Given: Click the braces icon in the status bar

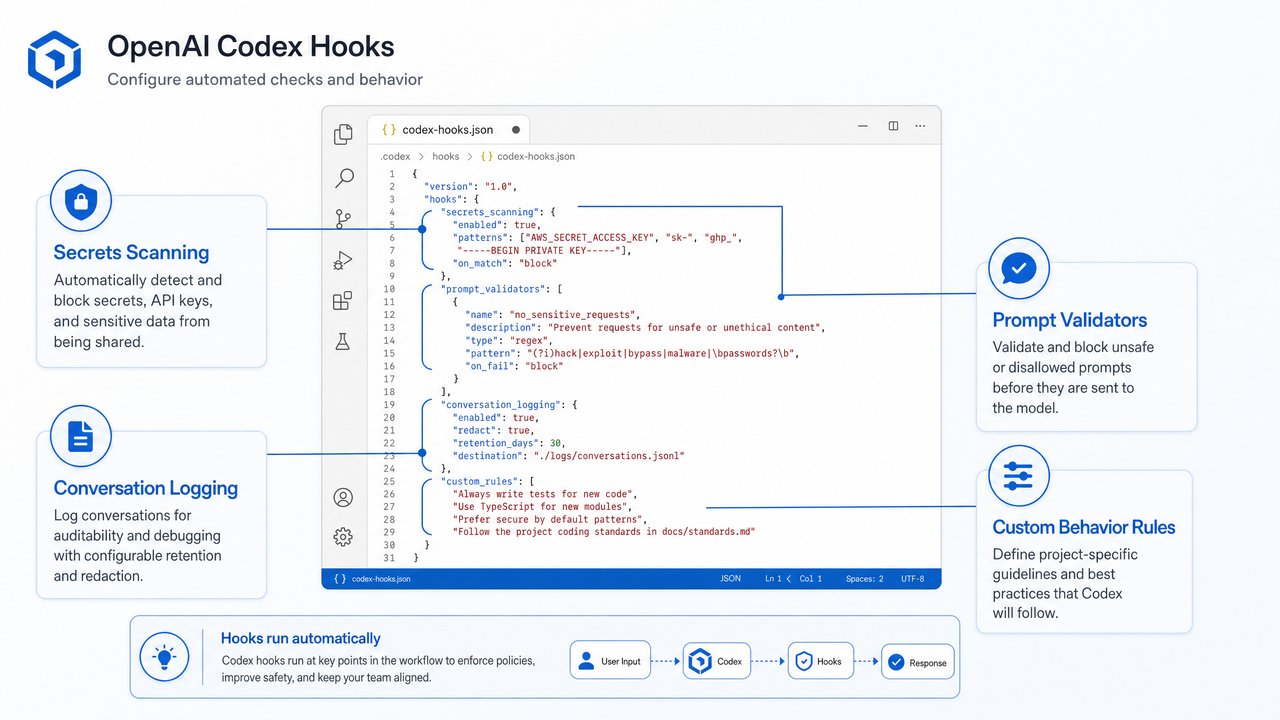Looking at the screenshot, I should (340, 579).
